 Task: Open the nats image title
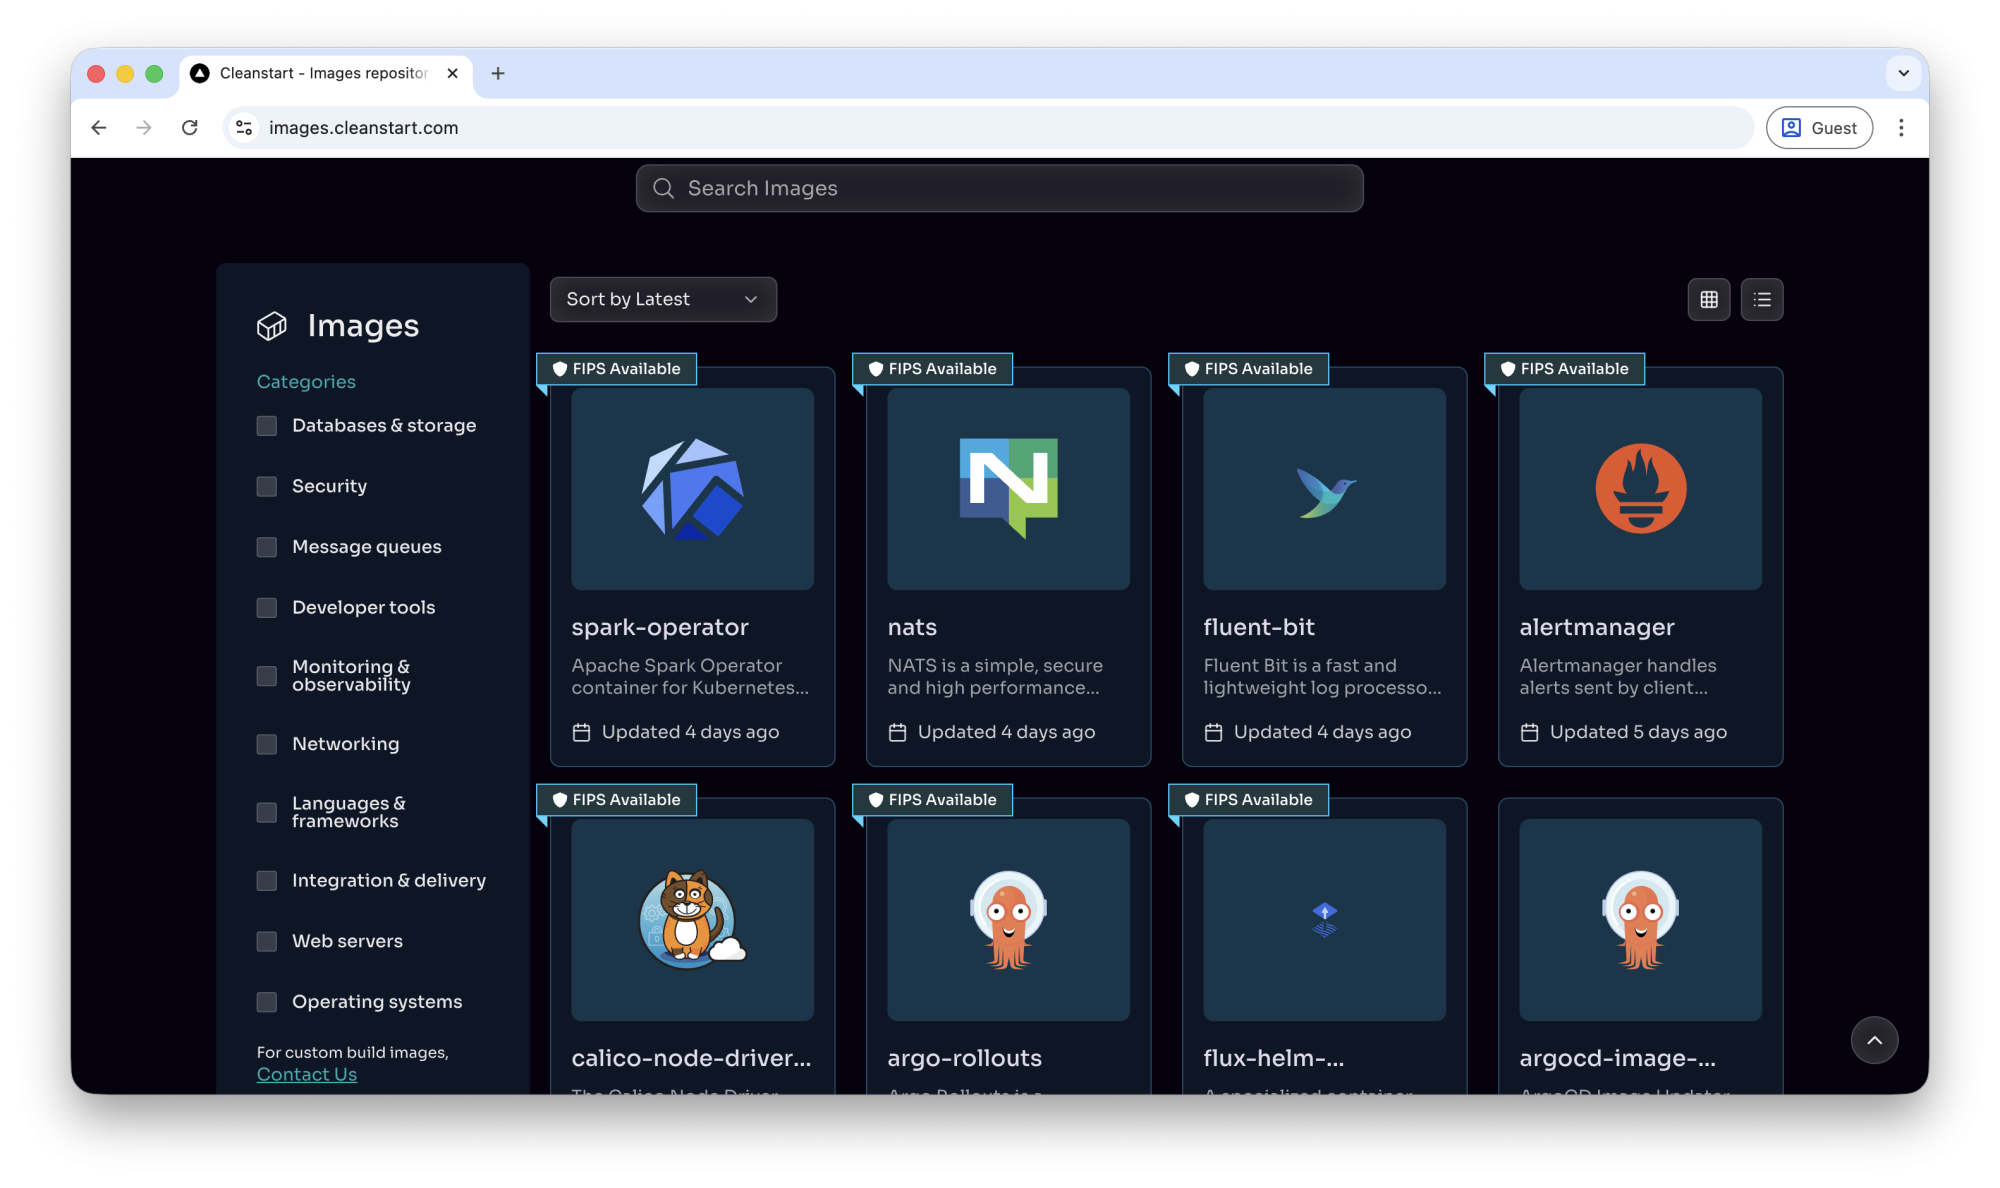point(912,627)
